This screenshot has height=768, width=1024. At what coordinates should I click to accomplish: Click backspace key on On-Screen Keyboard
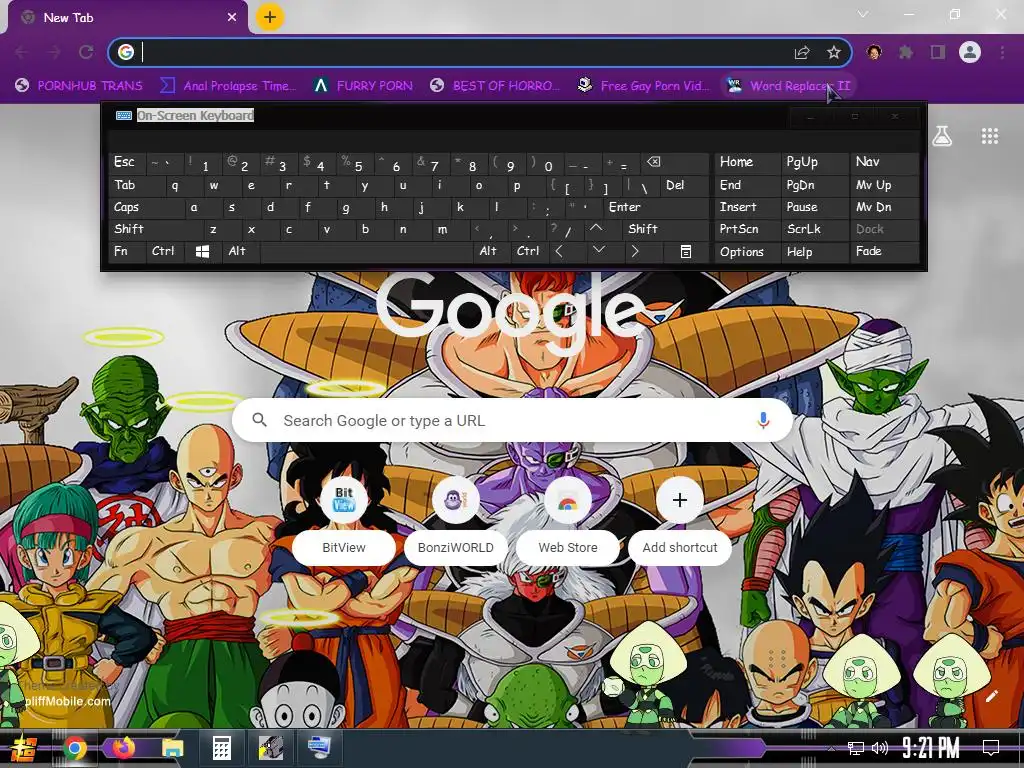[677, 163]
